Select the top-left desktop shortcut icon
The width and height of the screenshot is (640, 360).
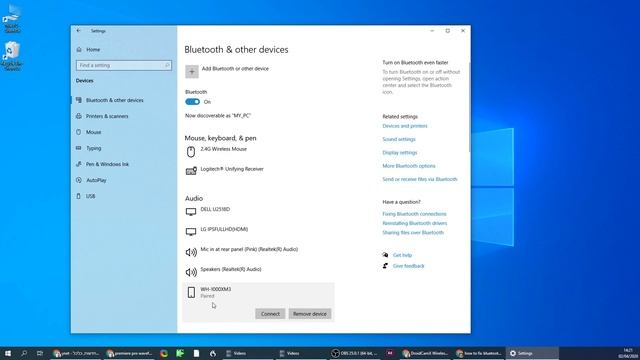(x=12, y=18)
